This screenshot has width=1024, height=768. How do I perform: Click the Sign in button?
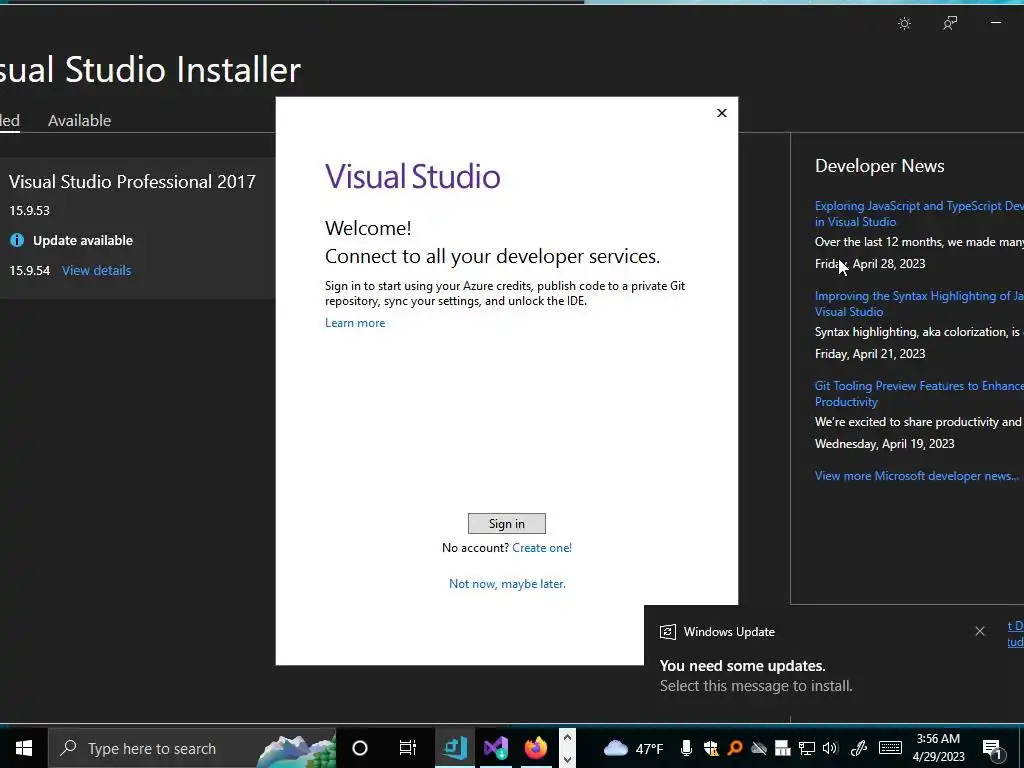pyautogui.click(x=507, y=523)
